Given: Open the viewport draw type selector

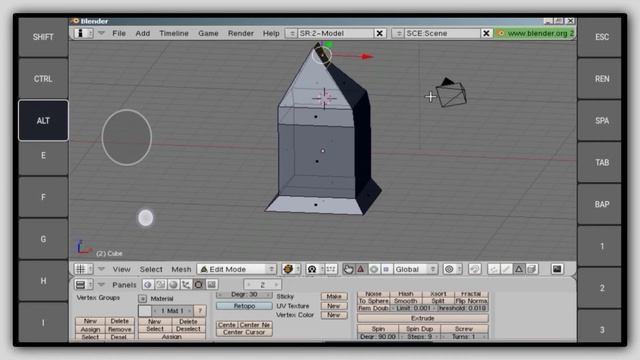Looking at the screenshot, I should click(x=291, y=269).
